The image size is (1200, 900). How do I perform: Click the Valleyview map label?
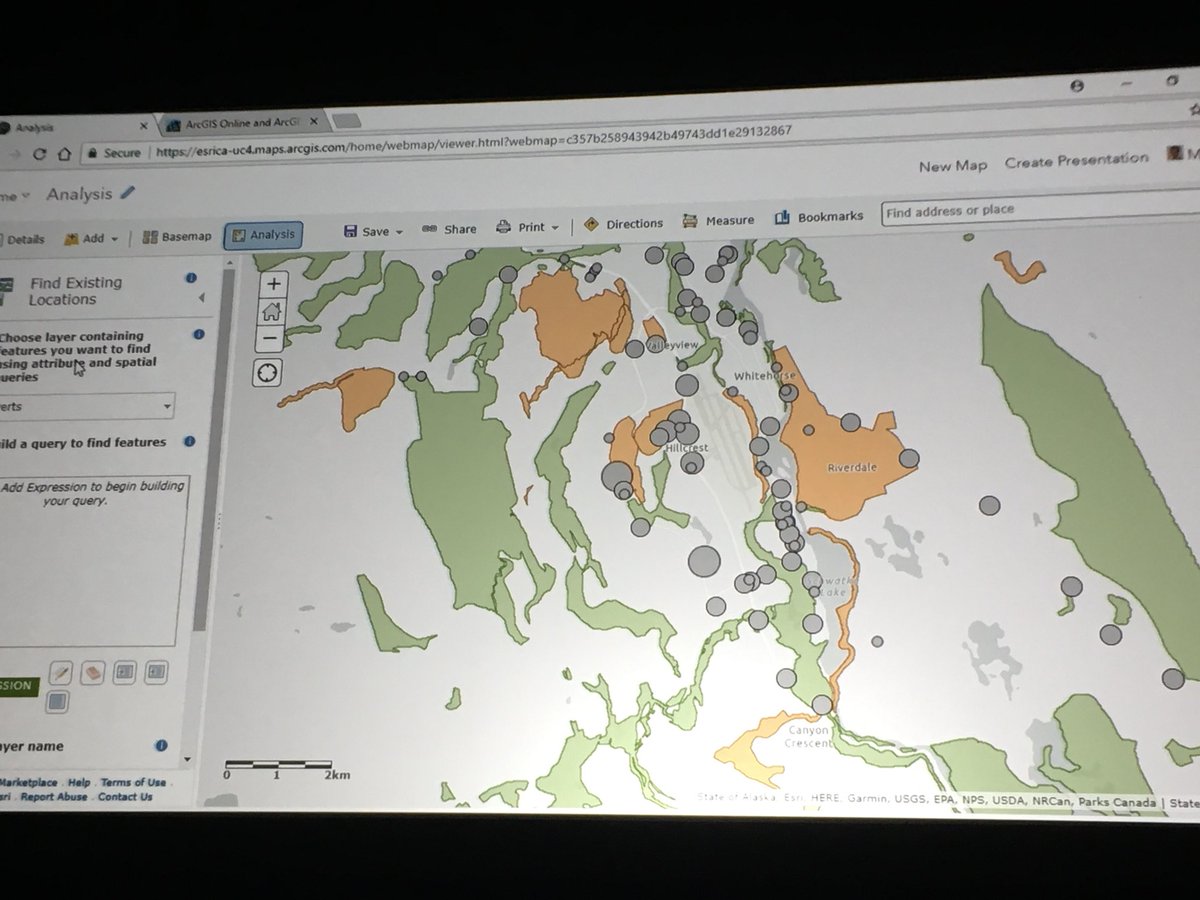(672, 345)
